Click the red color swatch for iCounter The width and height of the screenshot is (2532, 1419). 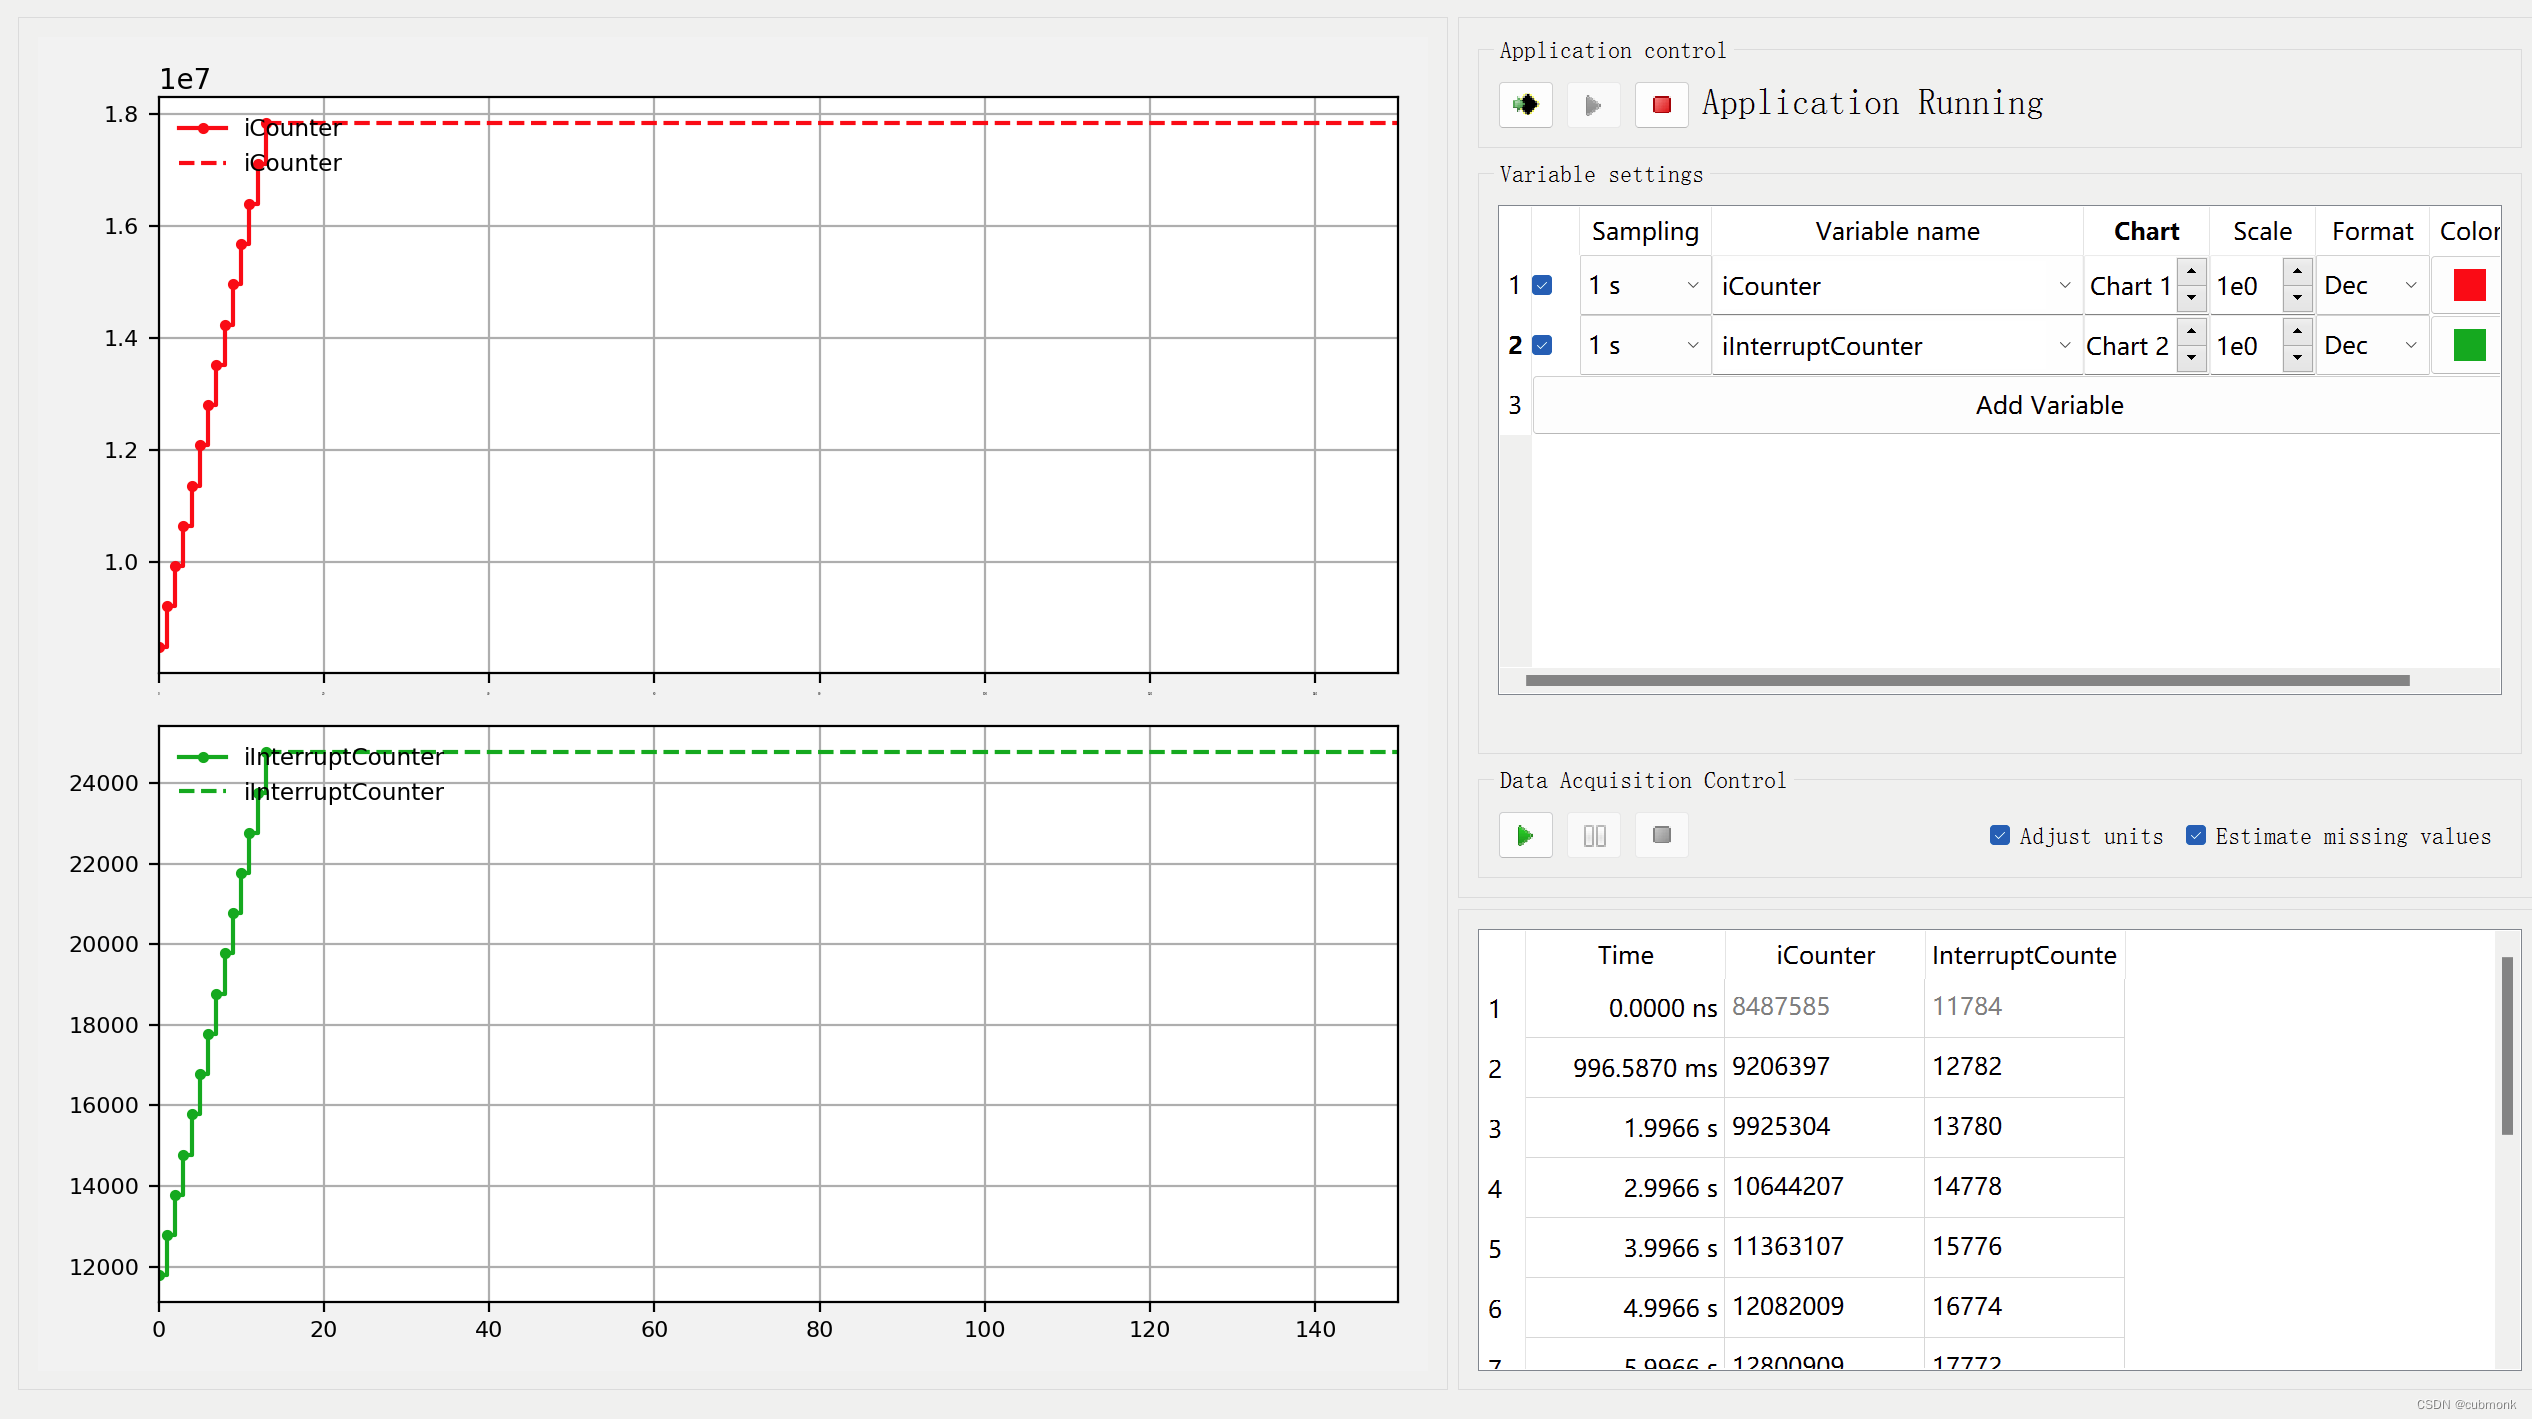coord(2469,285)
